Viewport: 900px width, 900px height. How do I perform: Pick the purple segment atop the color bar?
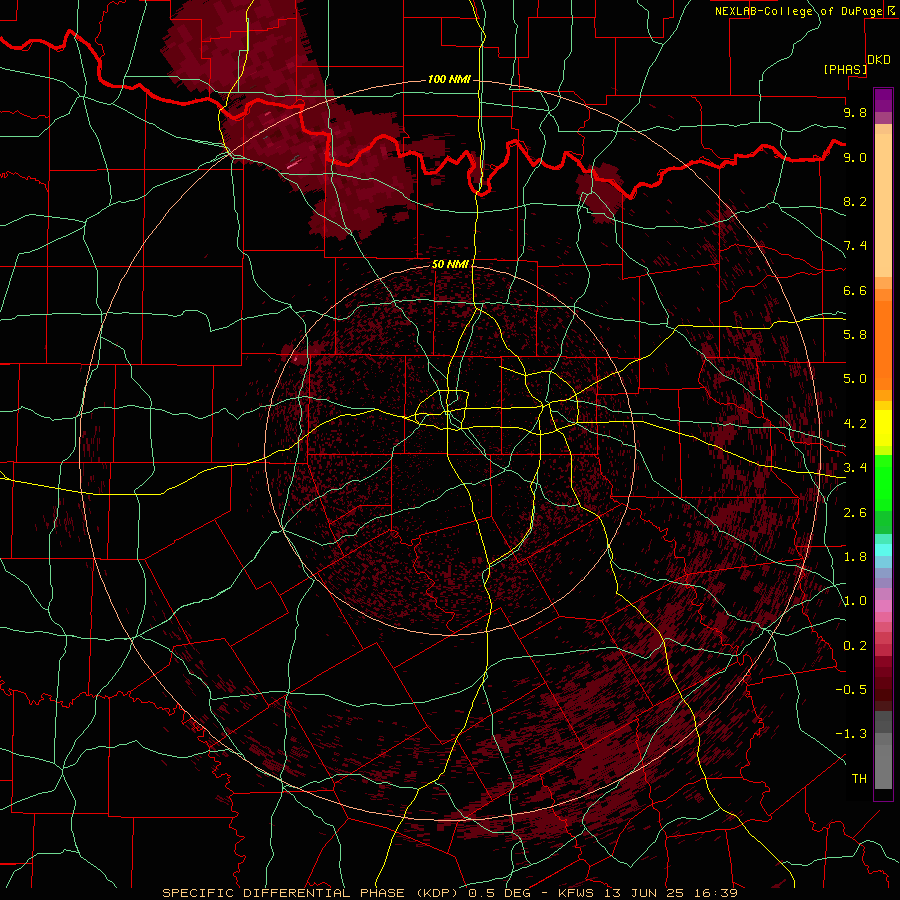(x=883, y=100)
